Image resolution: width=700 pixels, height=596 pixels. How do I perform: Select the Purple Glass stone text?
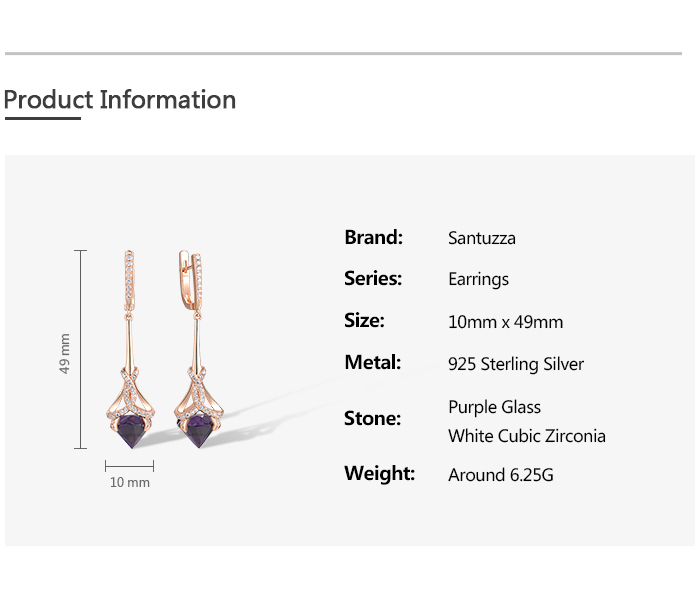494,407
